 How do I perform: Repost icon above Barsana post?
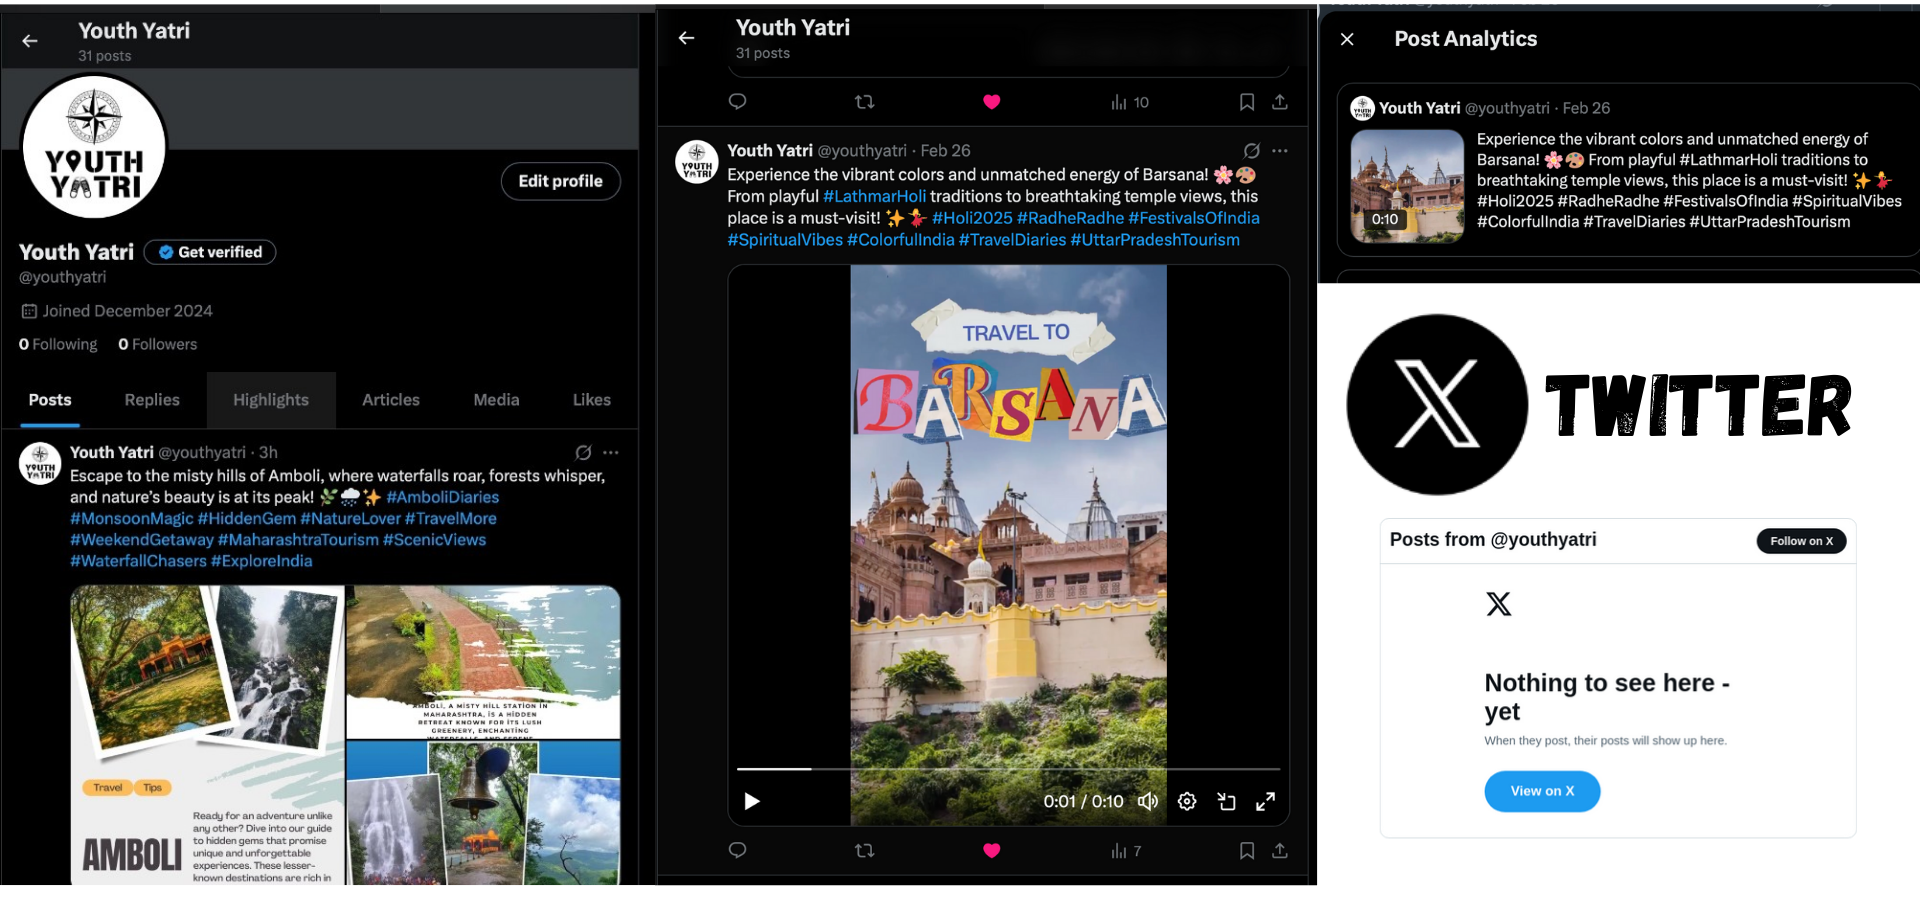coord(865,102)
